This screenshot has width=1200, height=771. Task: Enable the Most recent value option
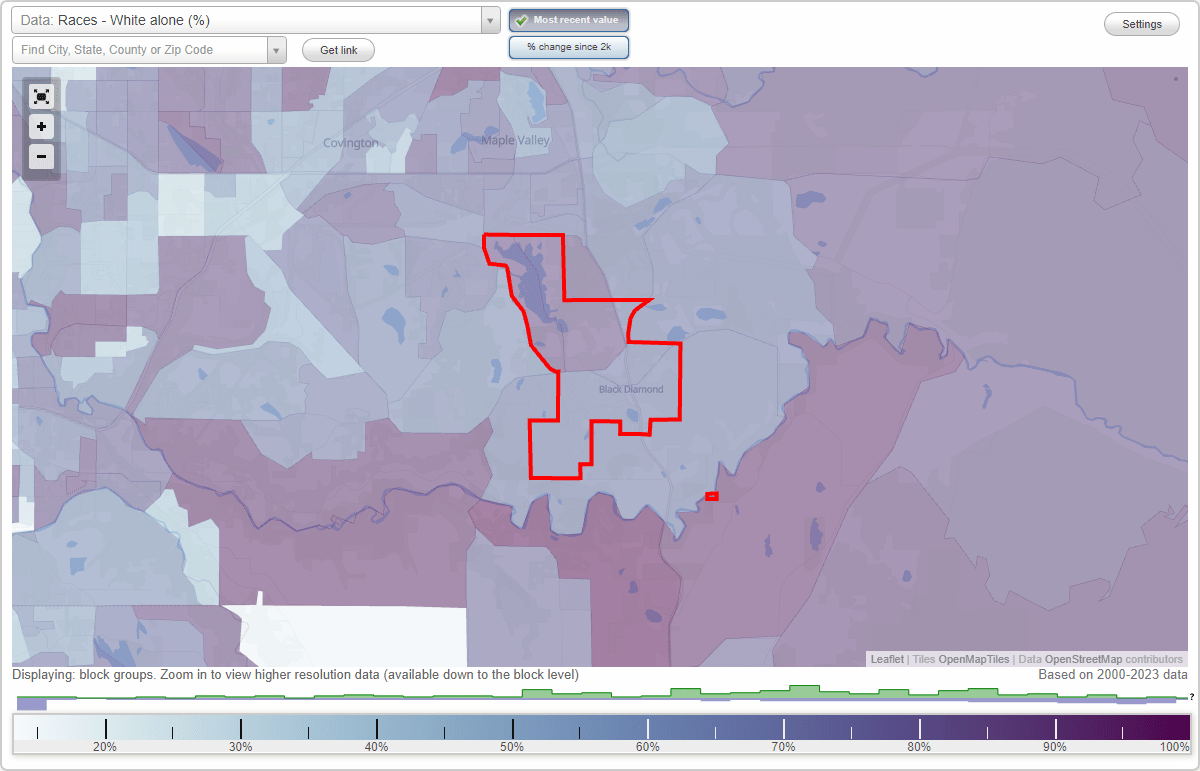pos(569,20)
